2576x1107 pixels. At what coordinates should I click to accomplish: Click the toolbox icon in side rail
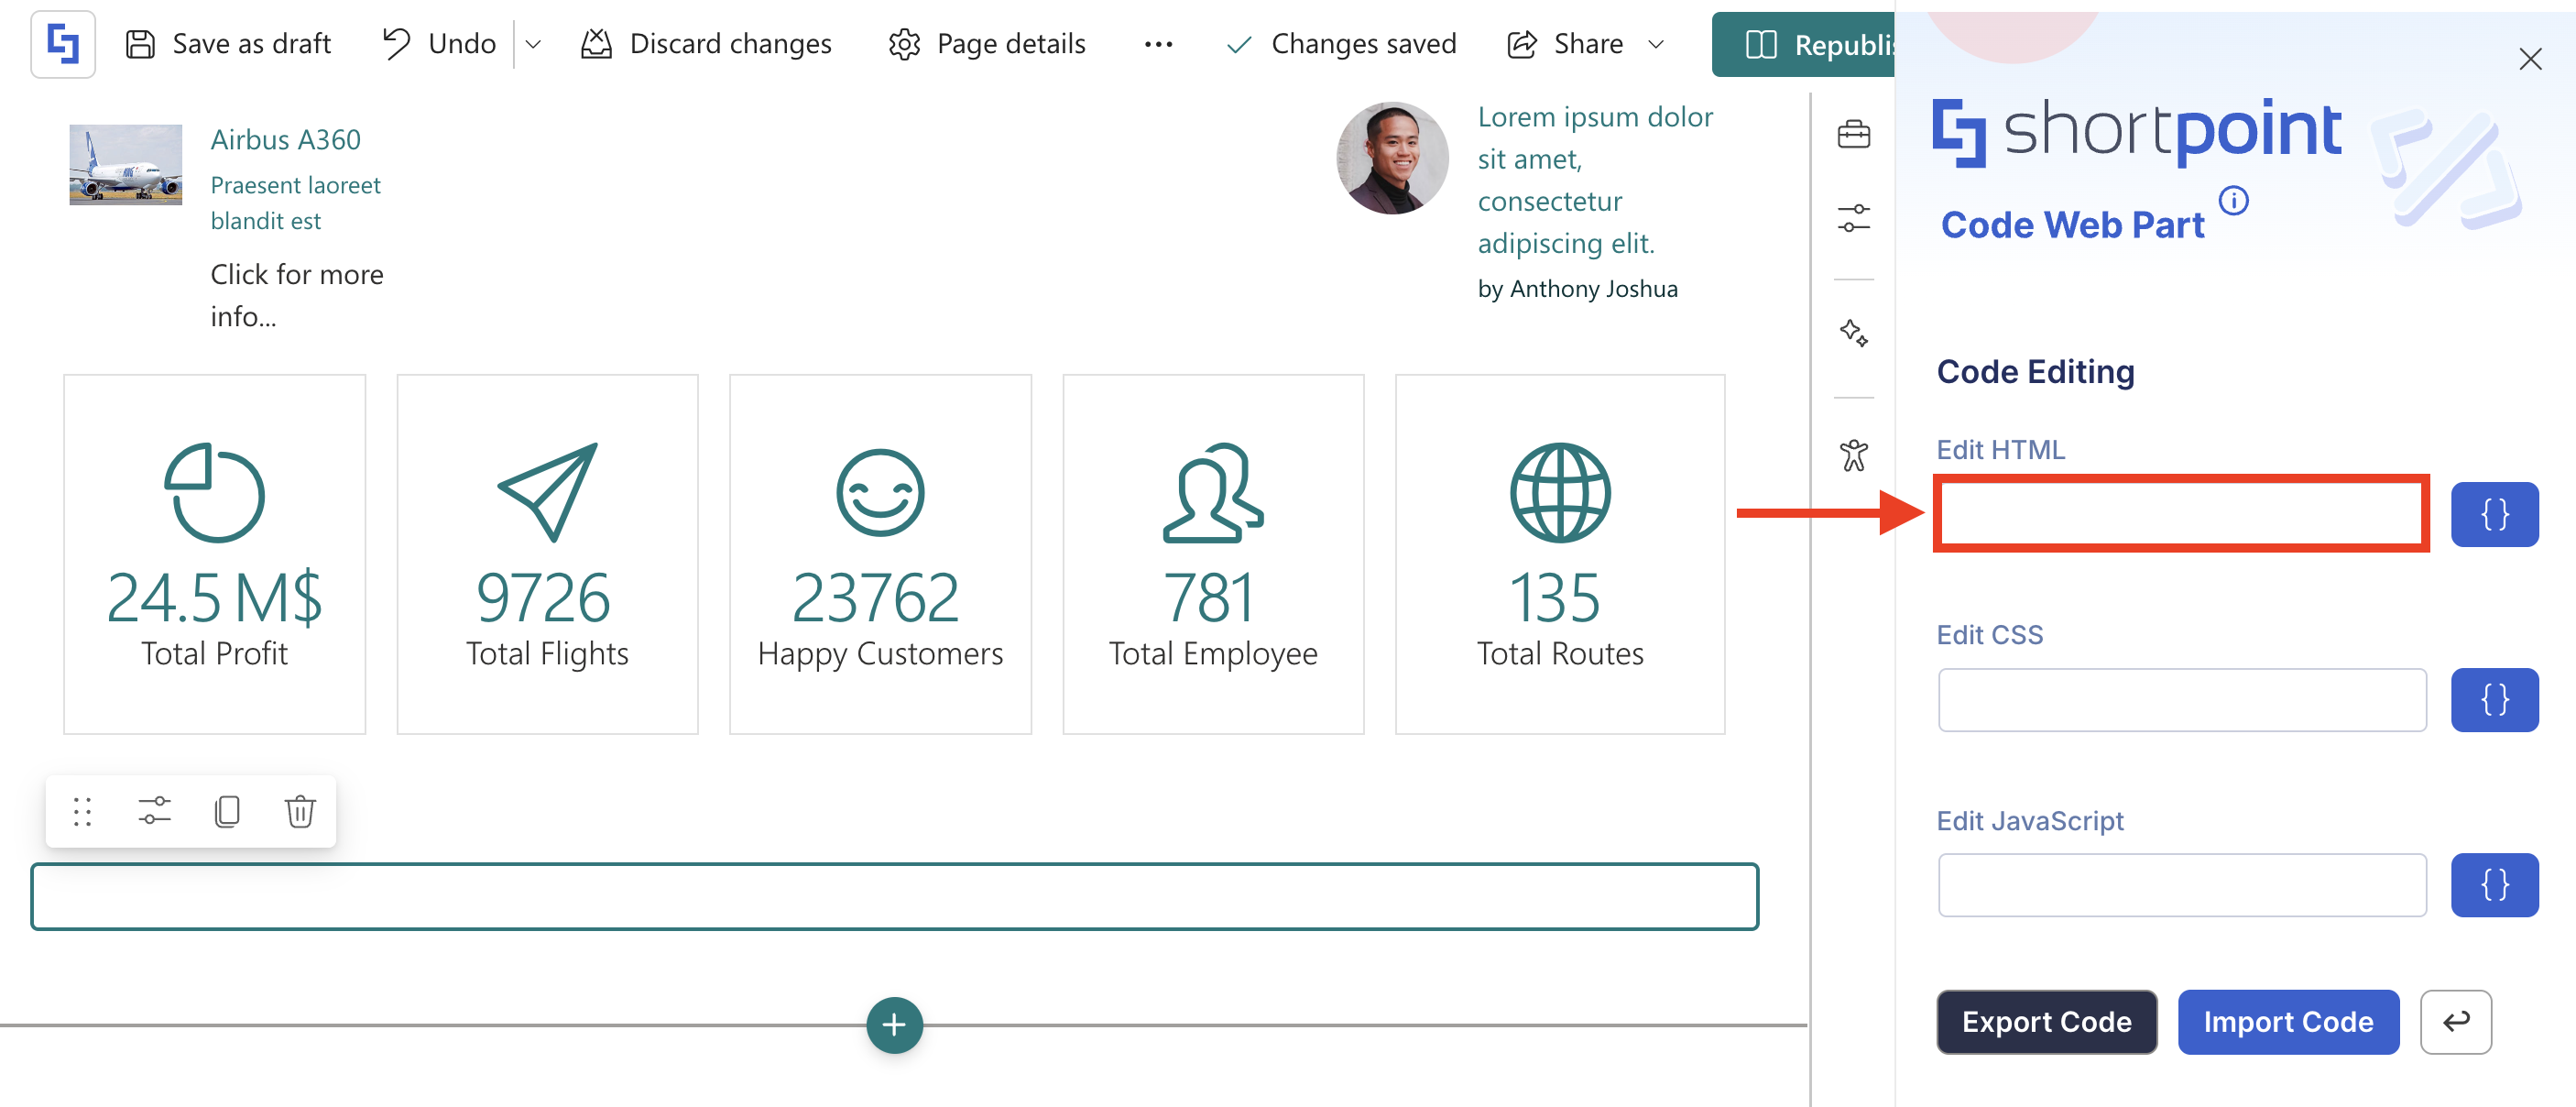click(x=1853, y=134)
